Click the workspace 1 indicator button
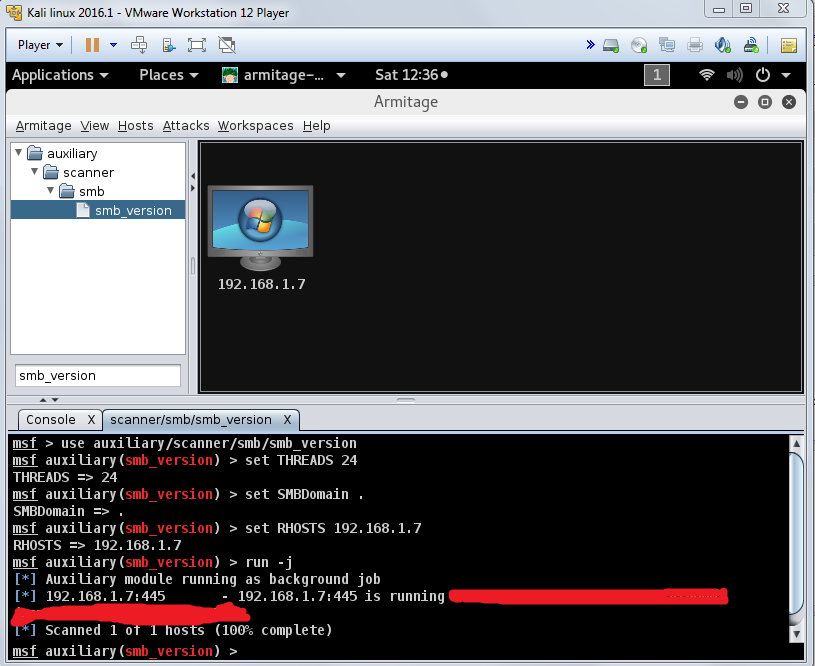Screen dimensions: 815x666 (657, 75)
